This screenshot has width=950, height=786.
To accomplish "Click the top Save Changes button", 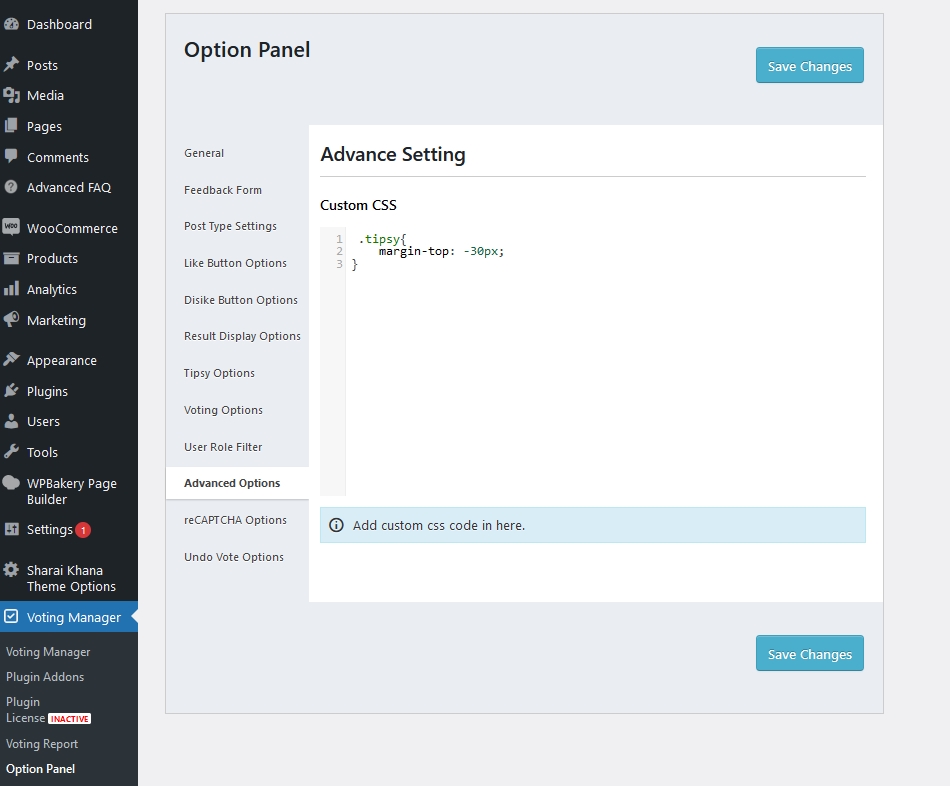I will coord(809,66).
